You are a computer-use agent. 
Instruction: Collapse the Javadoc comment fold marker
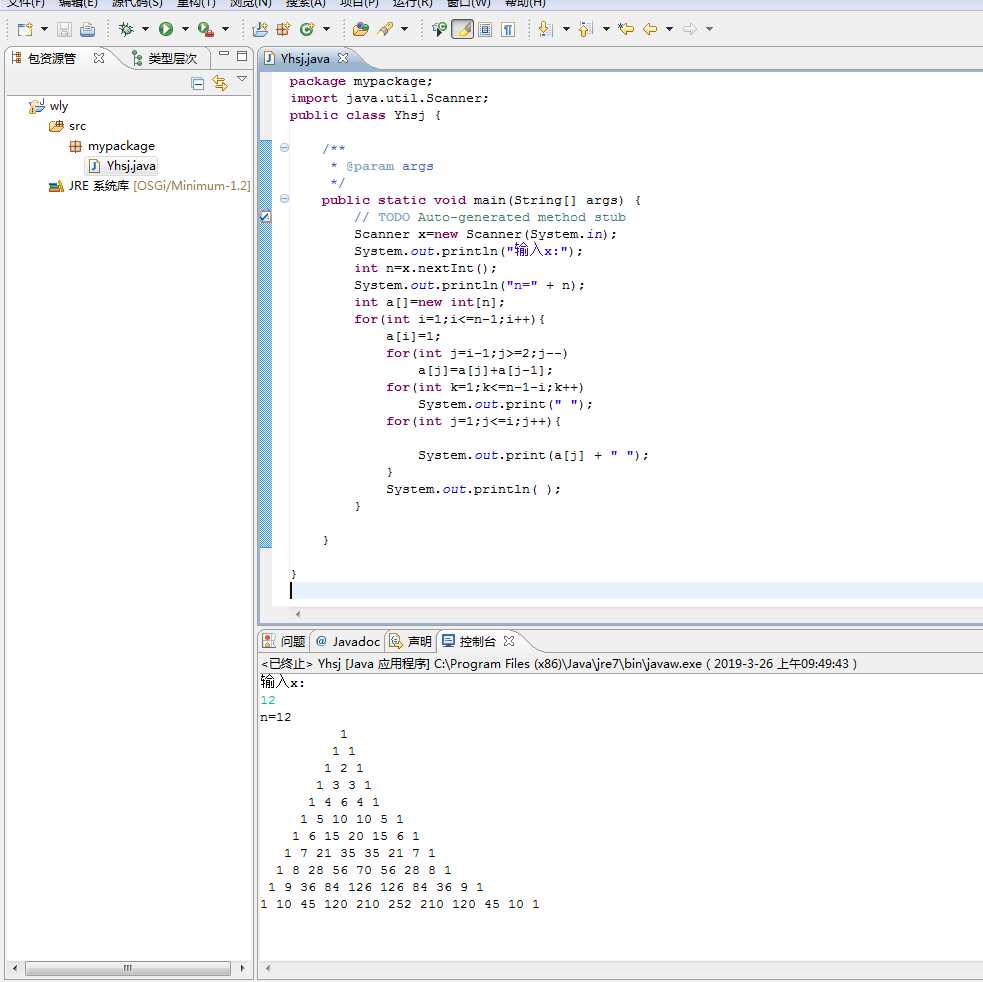[x=284, y=147]
